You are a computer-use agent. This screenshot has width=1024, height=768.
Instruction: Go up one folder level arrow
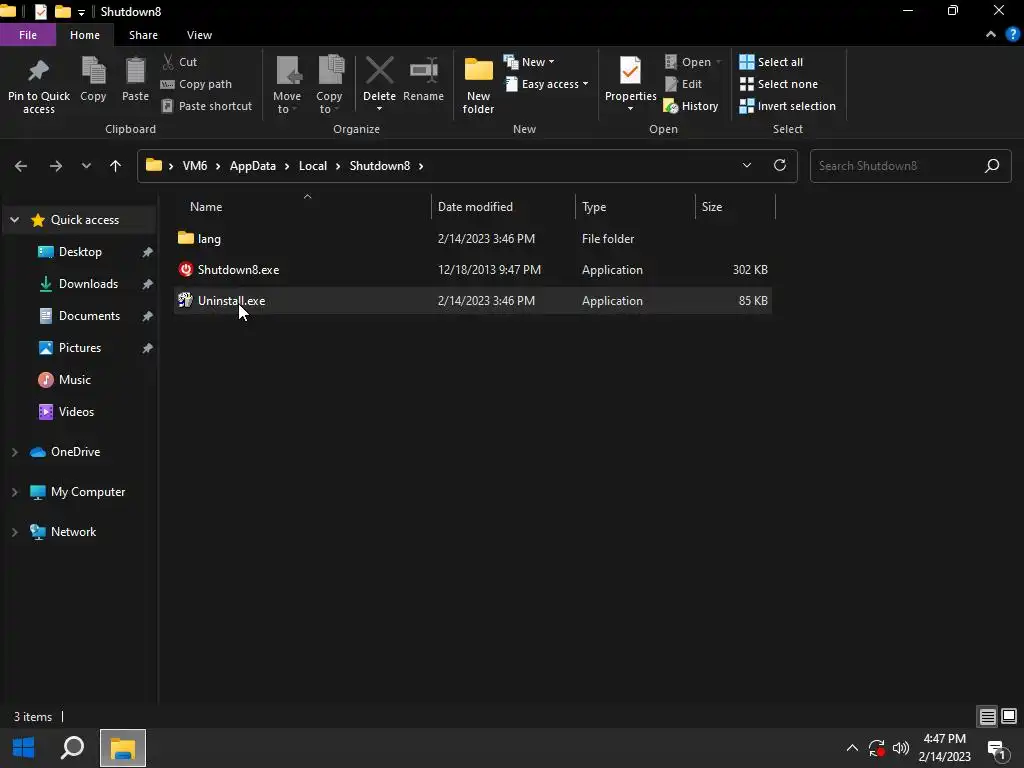point(116,166)
